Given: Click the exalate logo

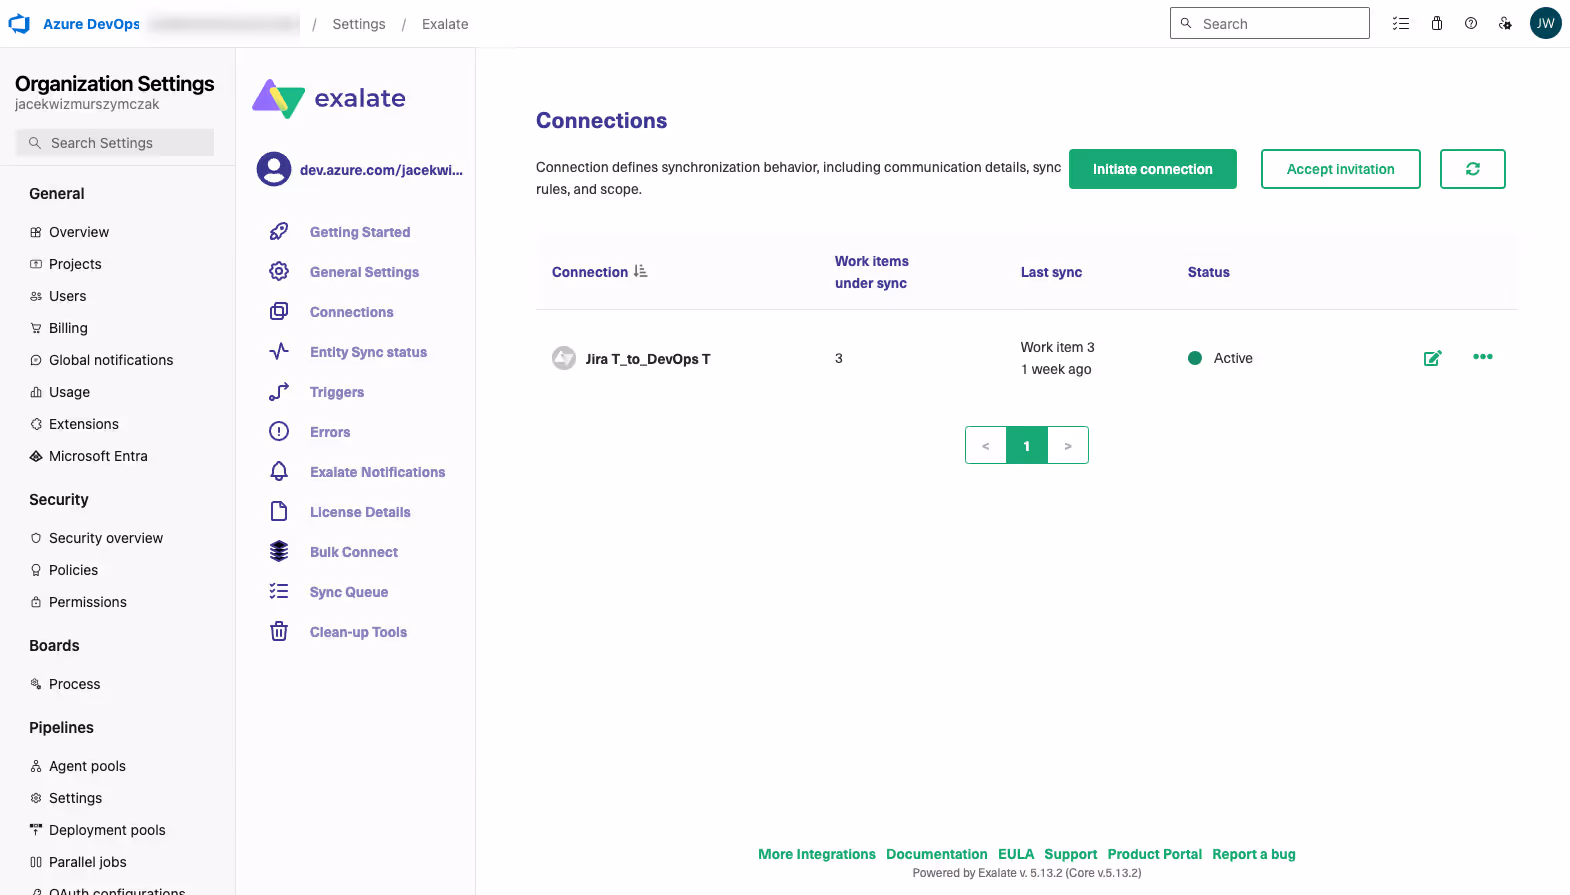Looking at the screenshot, I should [329, 98].
